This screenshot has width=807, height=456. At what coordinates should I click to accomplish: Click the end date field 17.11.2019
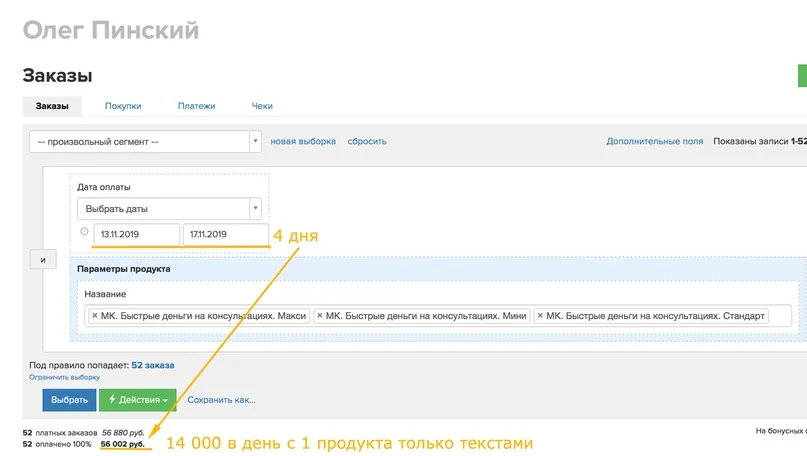tap(225, 235)
